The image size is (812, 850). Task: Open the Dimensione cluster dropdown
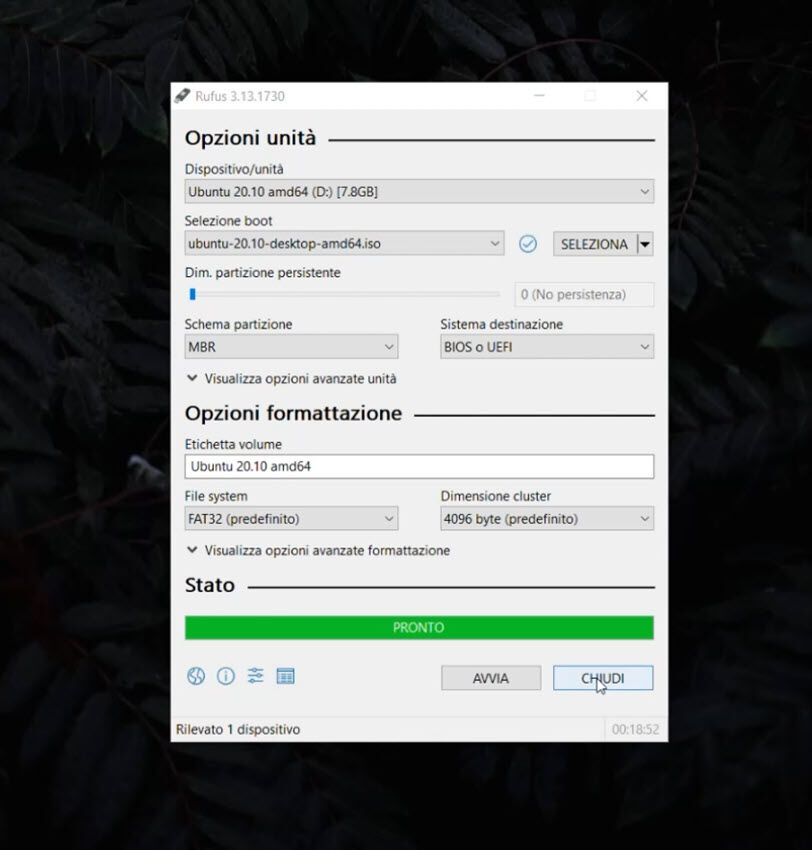coord(546,518)
